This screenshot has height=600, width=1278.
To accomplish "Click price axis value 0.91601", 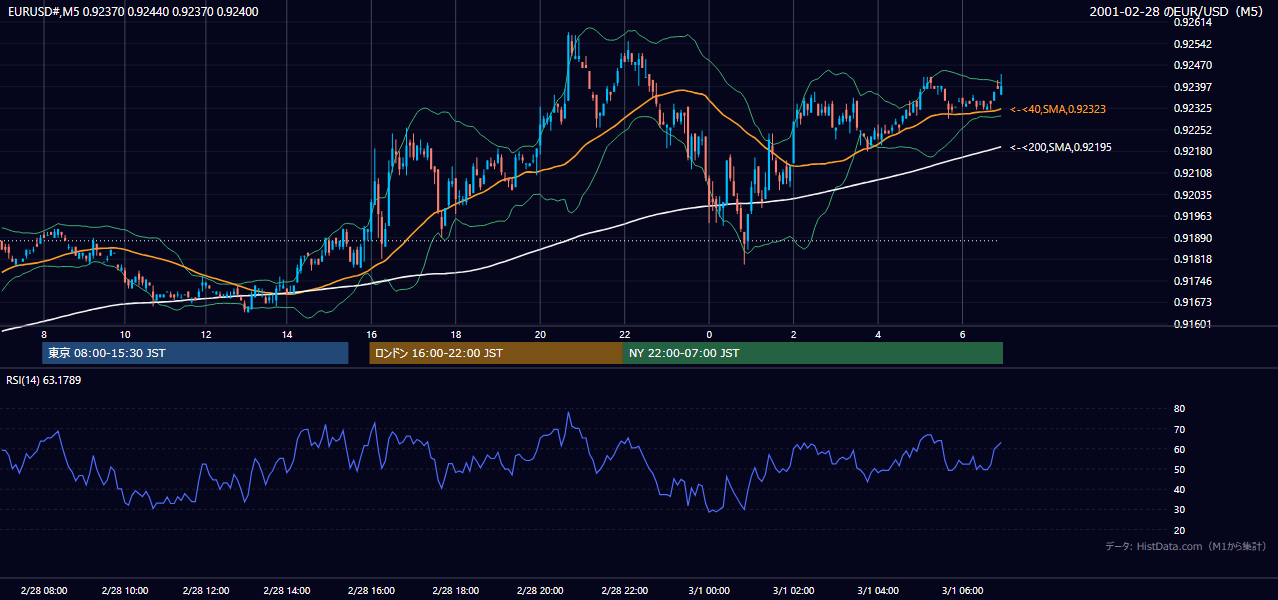I will [x=1193, y=324].
